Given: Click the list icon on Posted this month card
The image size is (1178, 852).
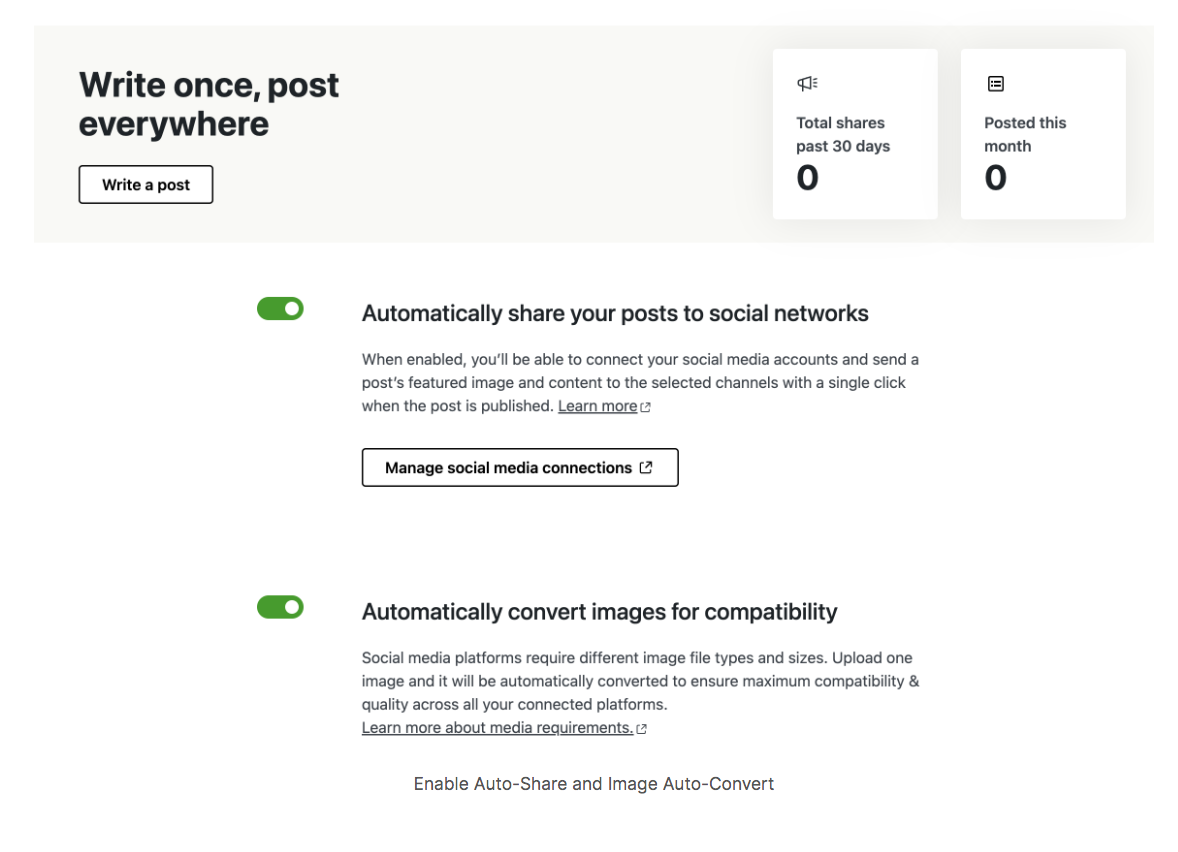Looking at the screenshot, I should pos(995,83).
